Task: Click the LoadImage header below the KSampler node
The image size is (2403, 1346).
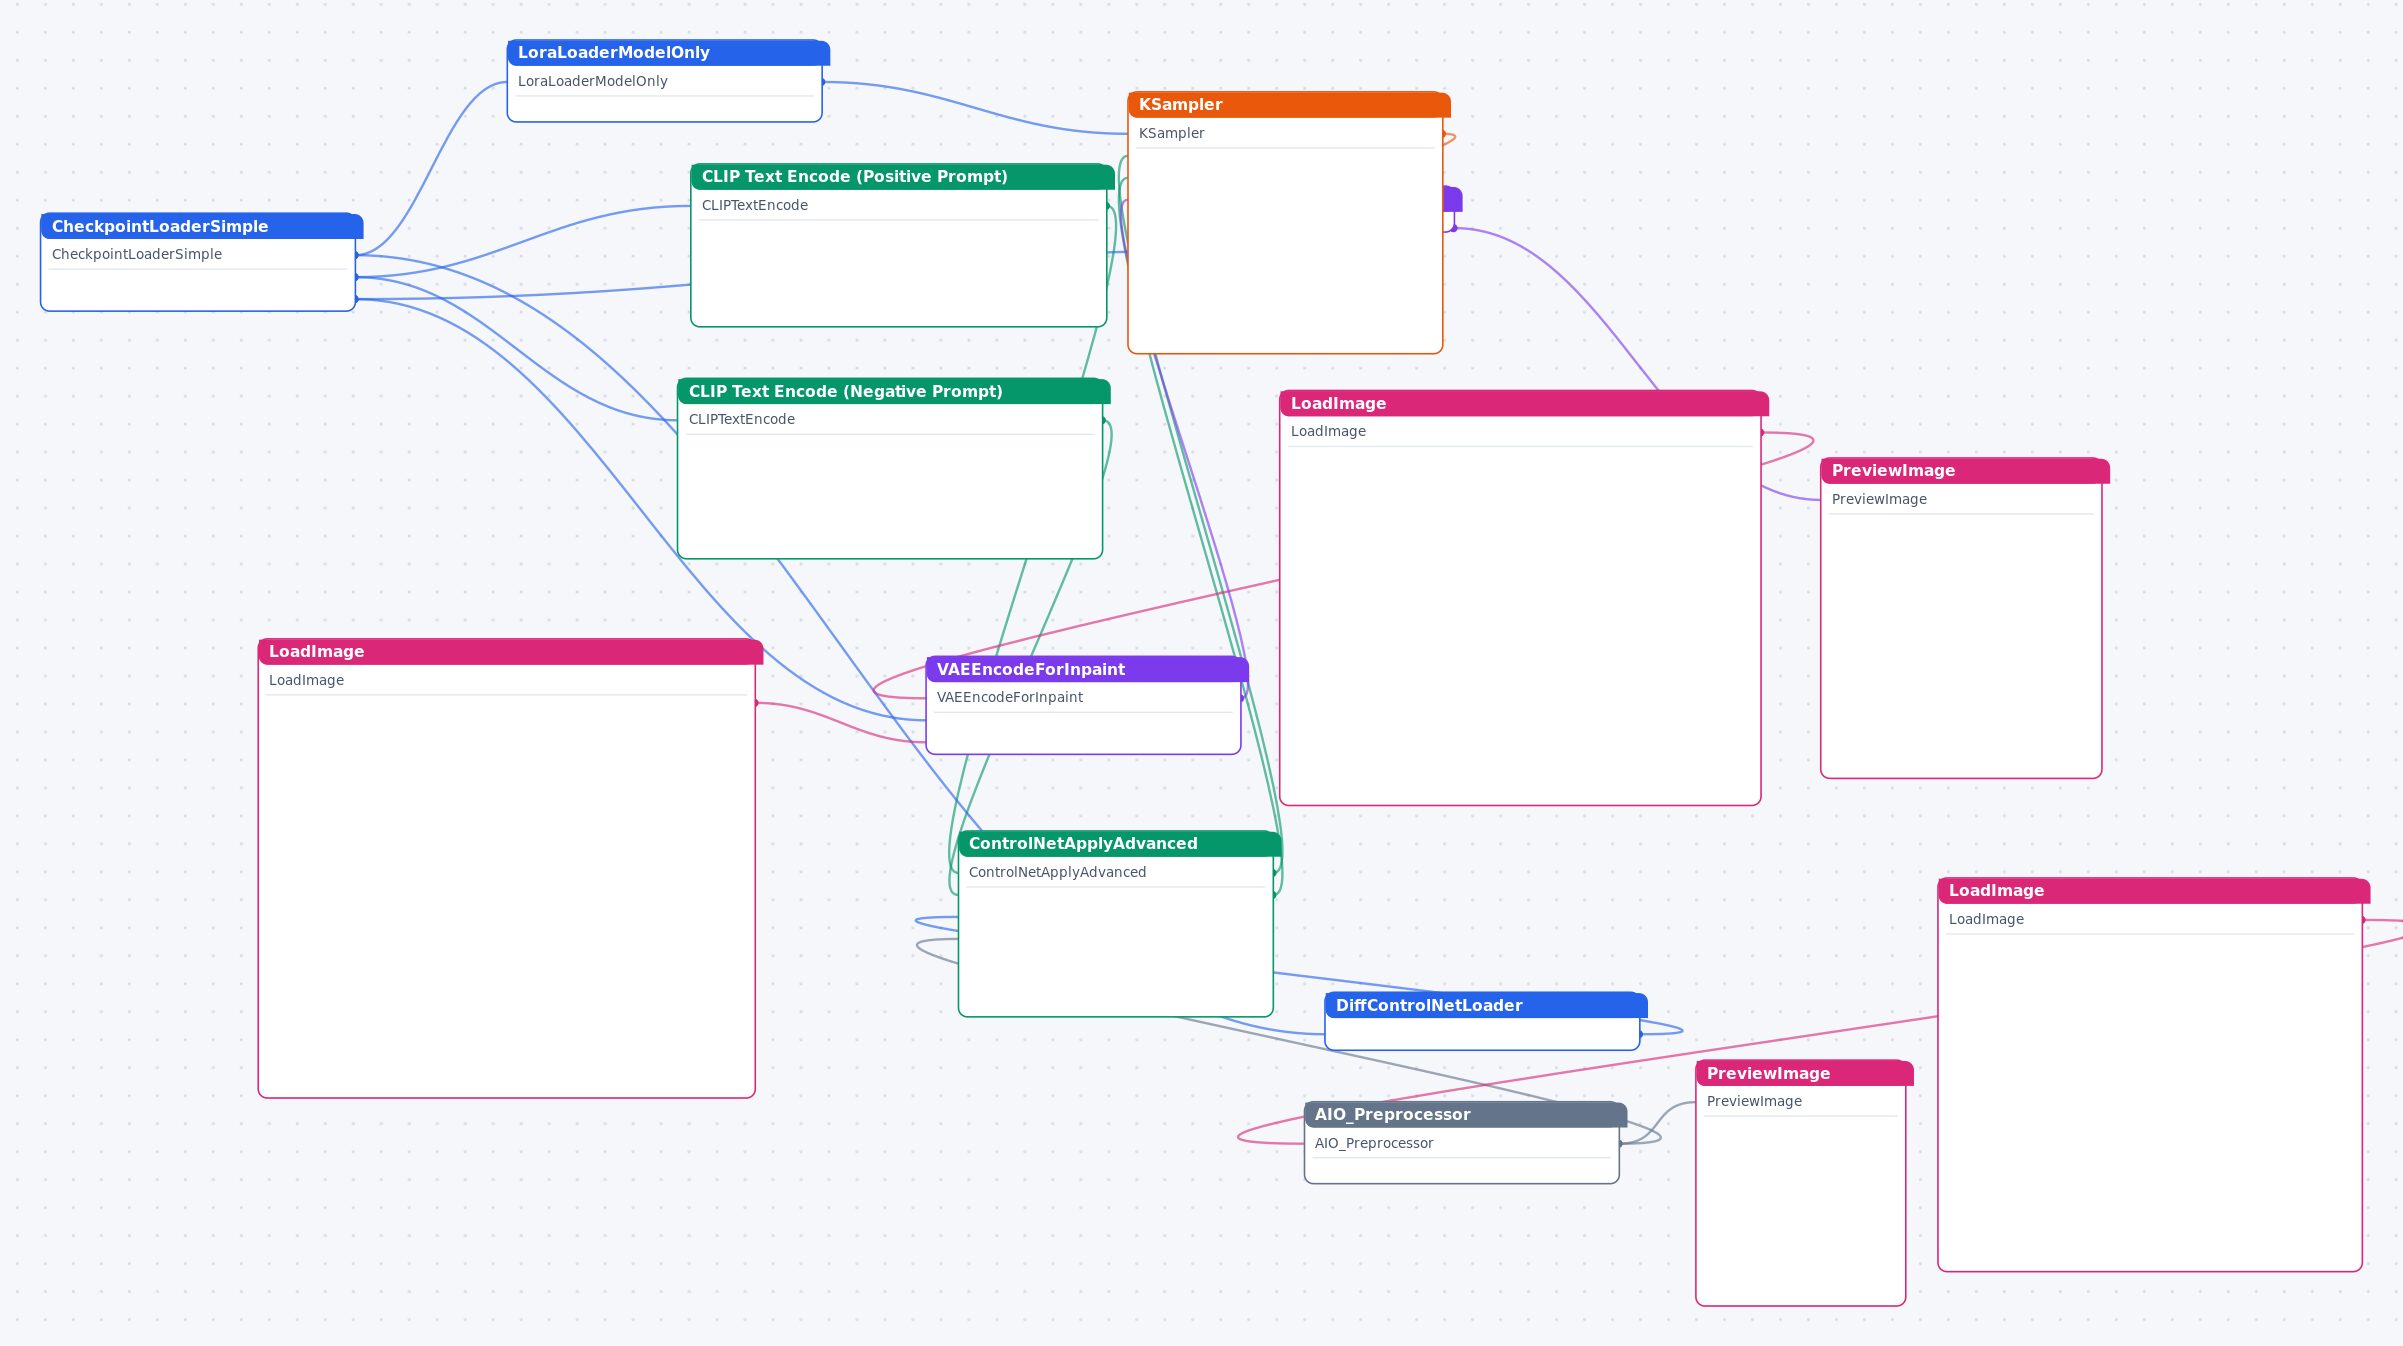Action: (x=1524, y=404)
